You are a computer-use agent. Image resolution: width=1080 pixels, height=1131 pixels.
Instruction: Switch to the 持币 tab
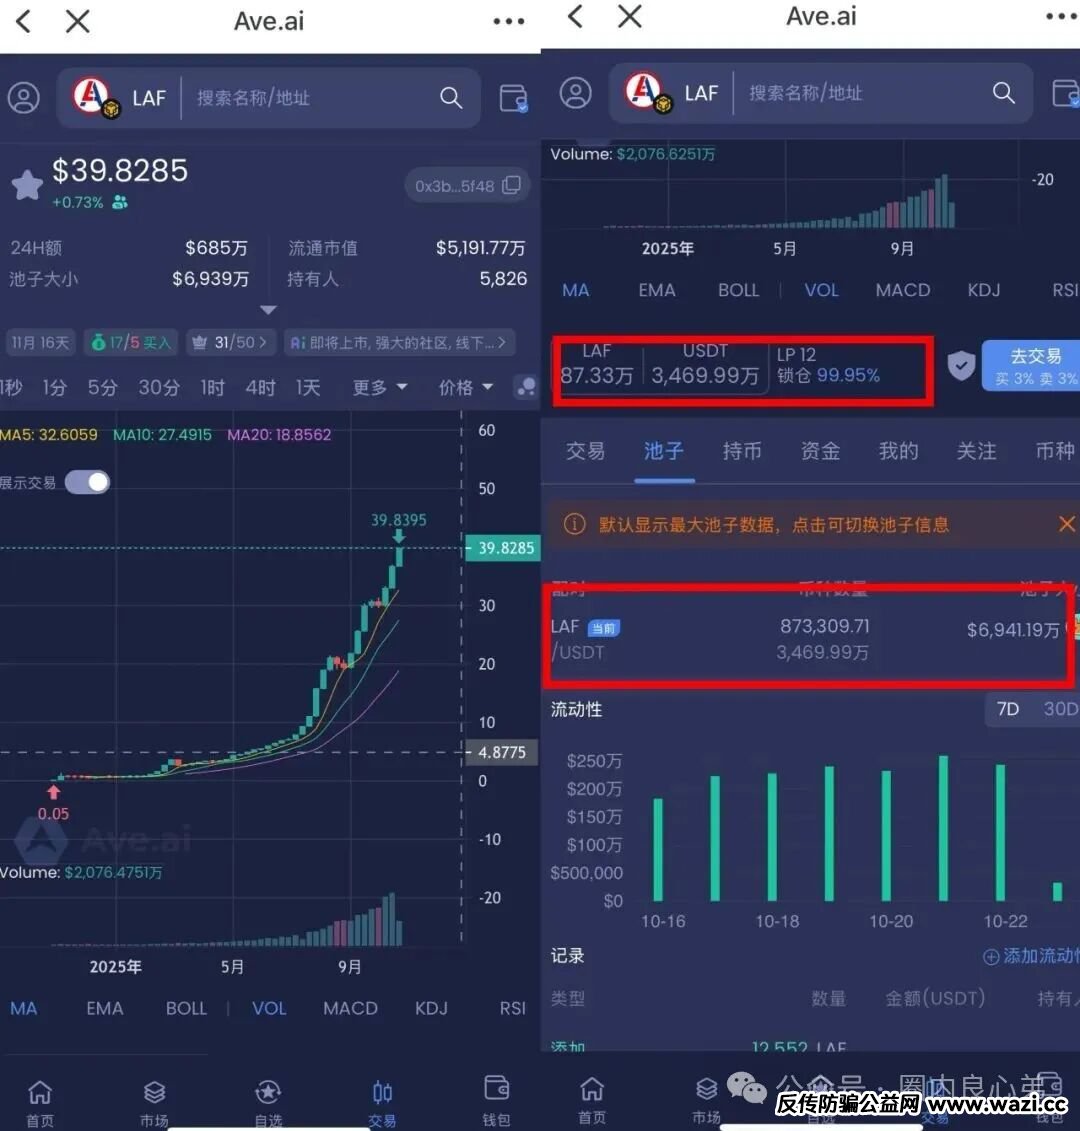[x=741, y=451]
